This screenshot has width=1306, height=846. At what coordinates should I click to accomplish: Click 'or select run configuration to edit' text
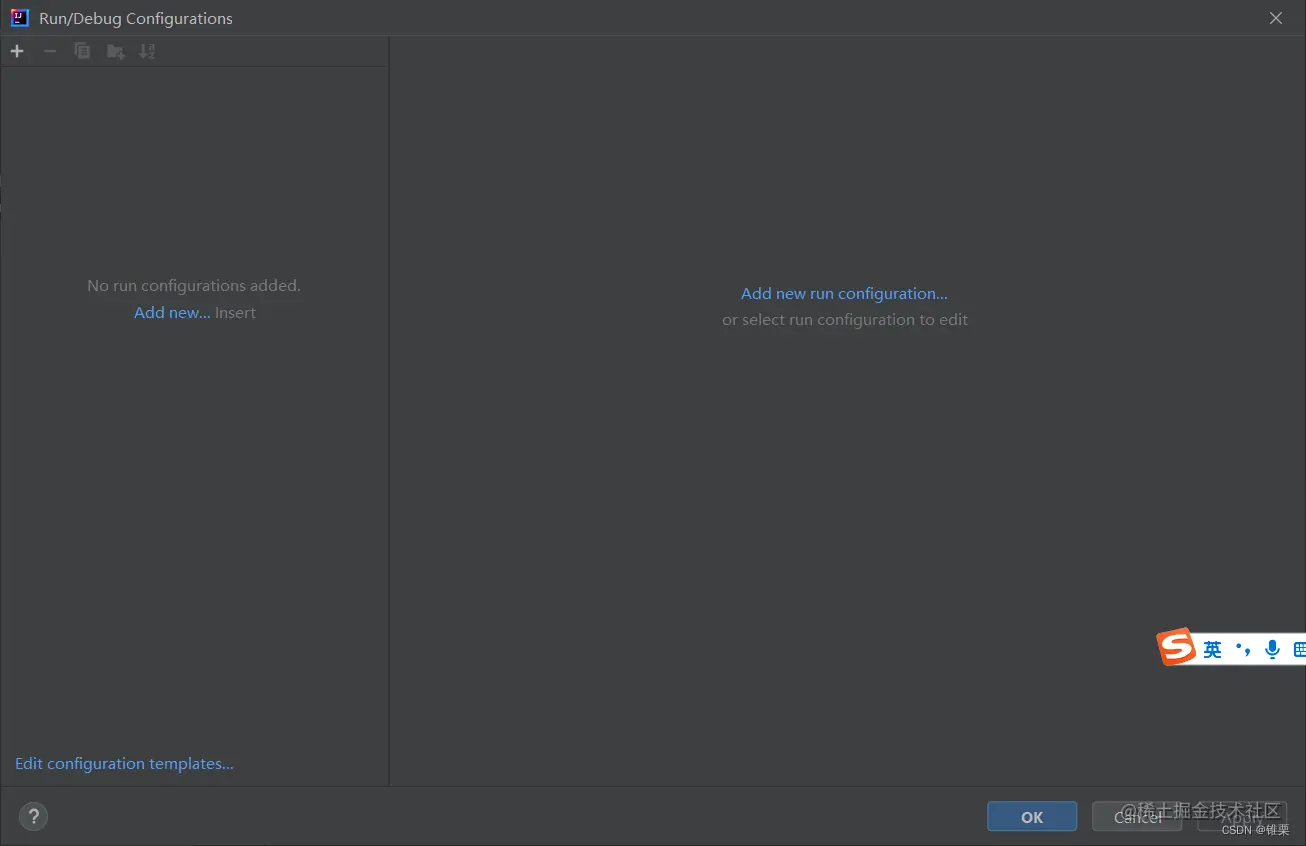[845, 320]
